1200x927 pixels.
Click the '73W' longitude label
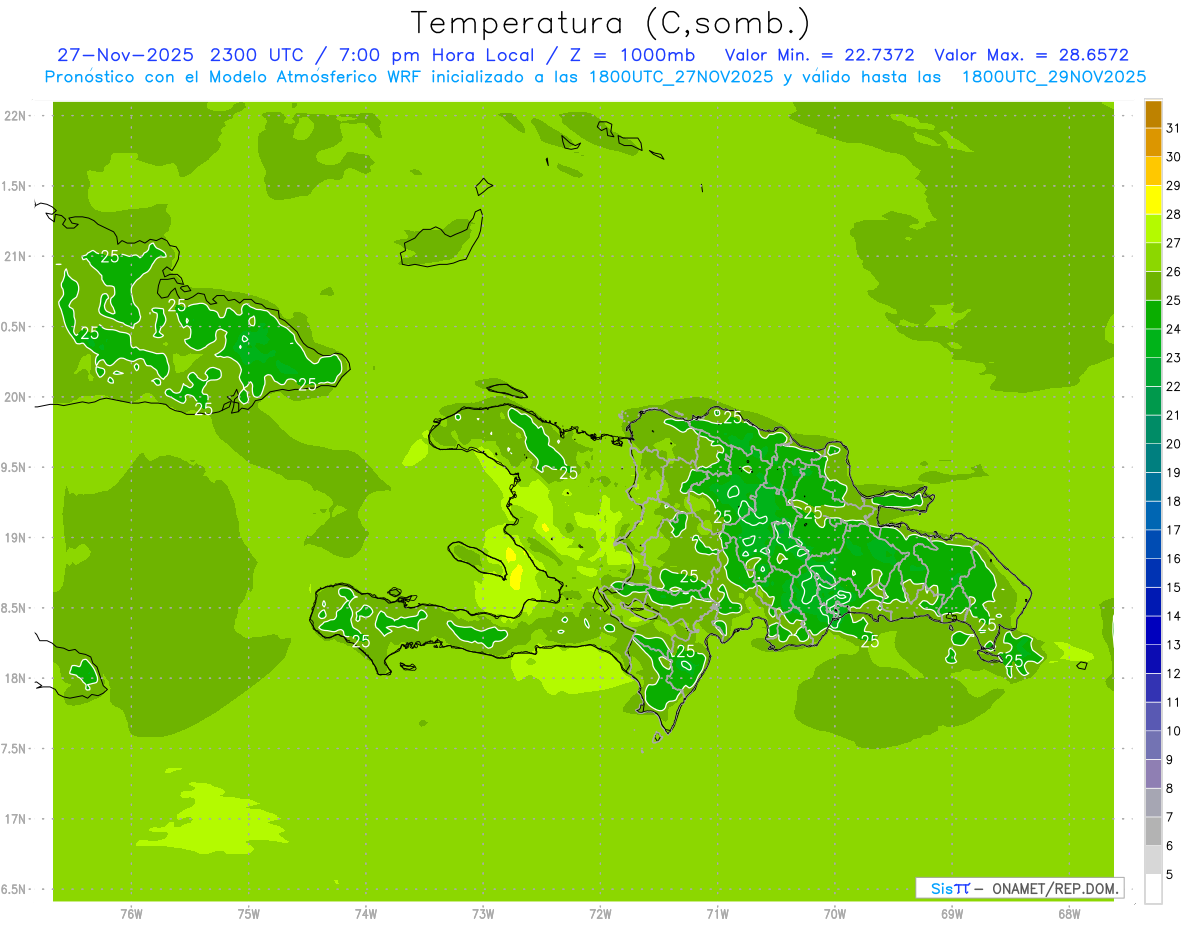483,914
